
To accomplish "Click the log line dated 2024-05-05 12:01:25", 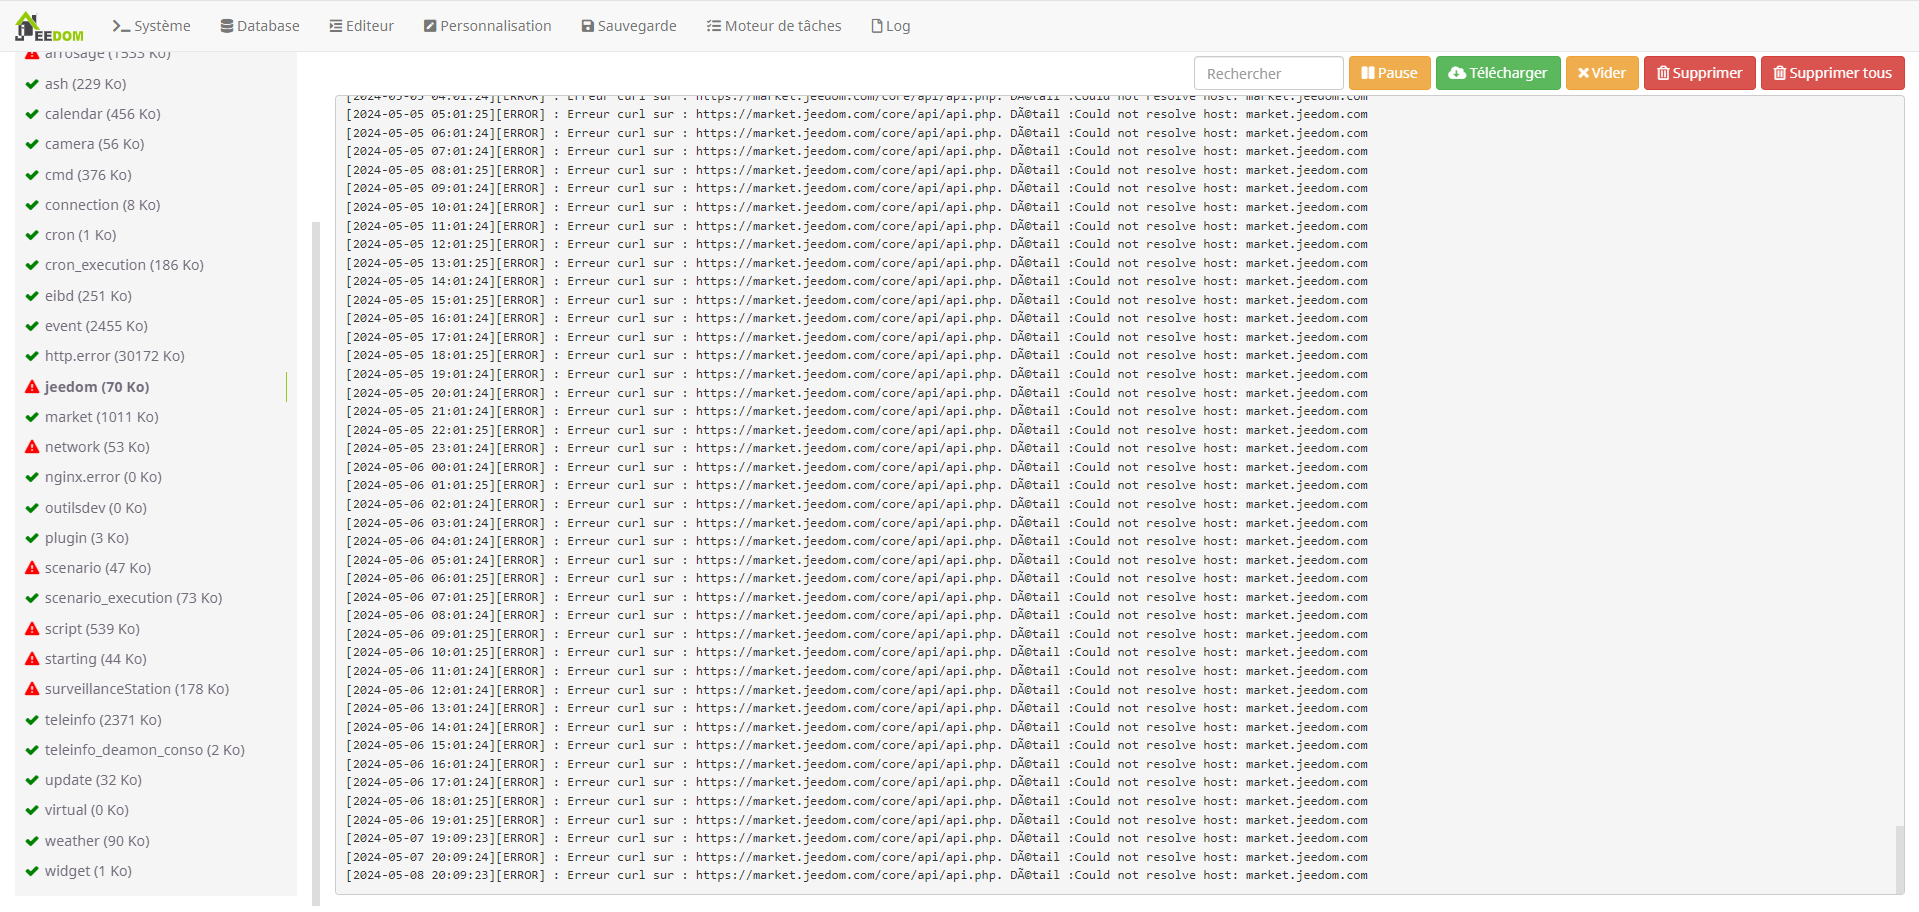I will point(857,244).
